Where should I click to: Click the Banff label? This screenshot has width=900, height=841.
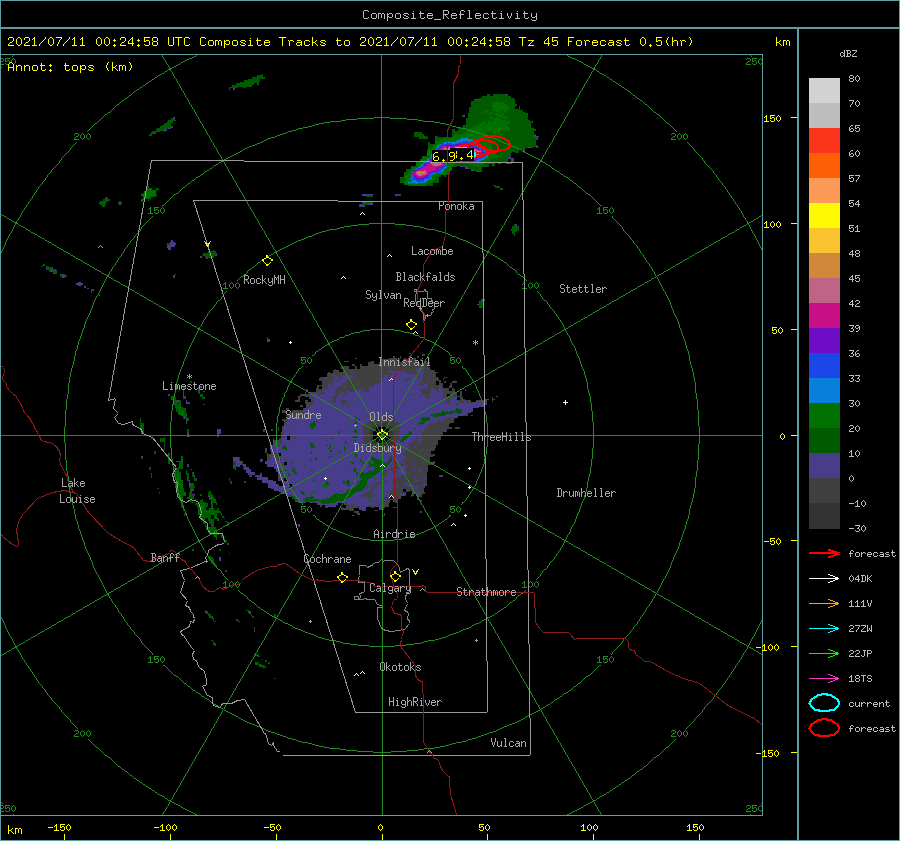click(x=165, y=557)
